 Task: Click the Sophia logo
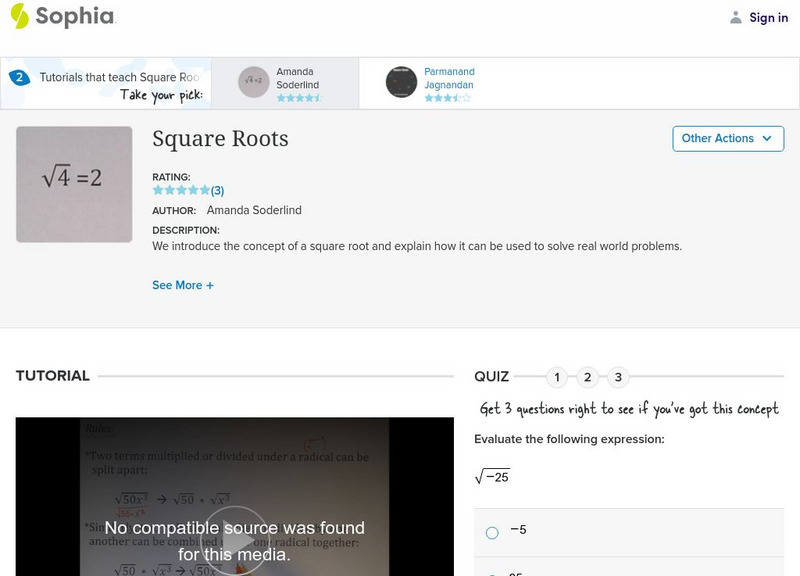63,16
